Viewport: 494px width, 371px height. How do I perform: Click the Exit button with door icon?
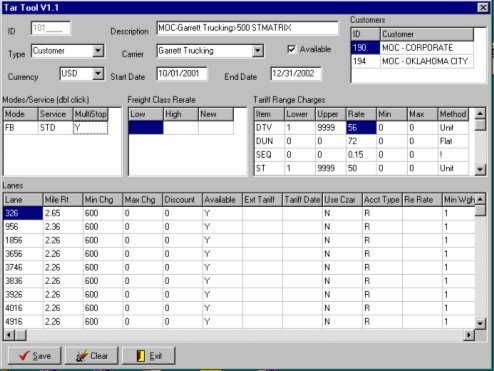(x=149, y=356)
